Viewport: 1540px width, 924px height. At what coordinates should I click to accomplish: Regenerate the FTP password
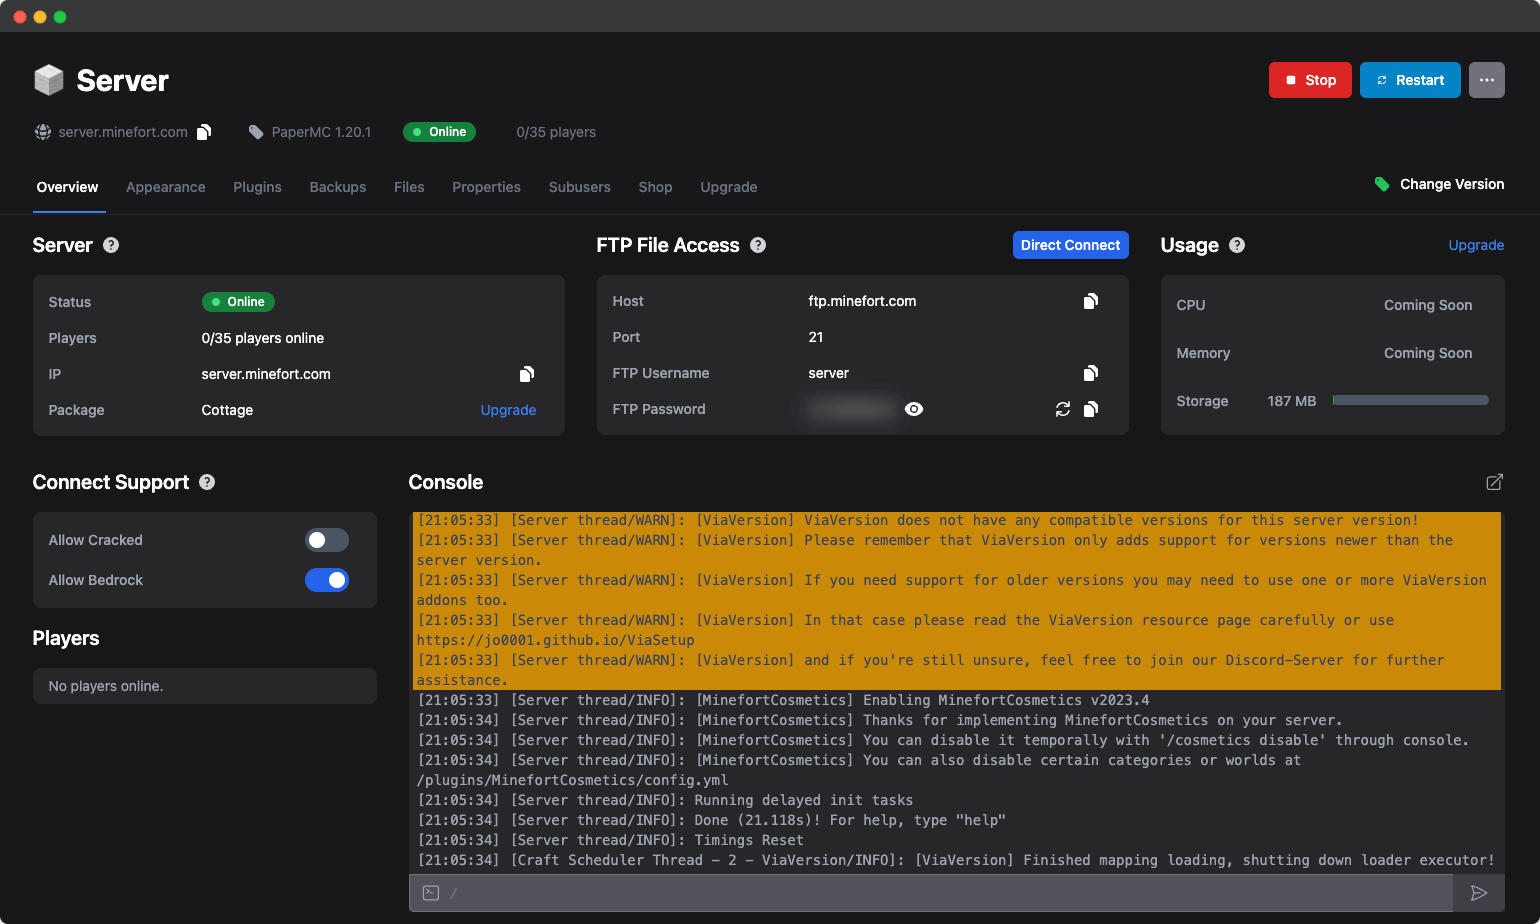coord(1063,409)
